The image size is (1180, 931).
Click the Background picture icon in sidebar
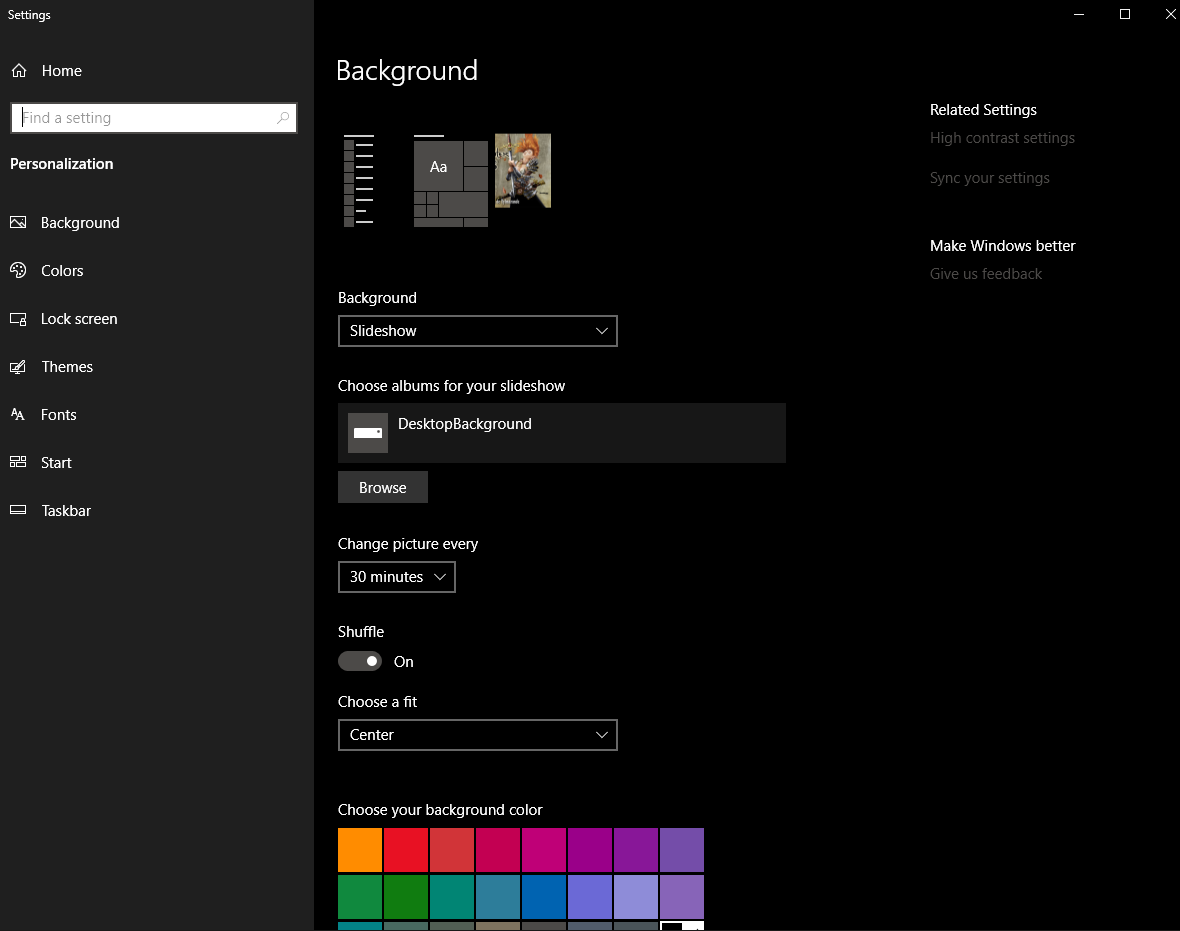[18, 223]
